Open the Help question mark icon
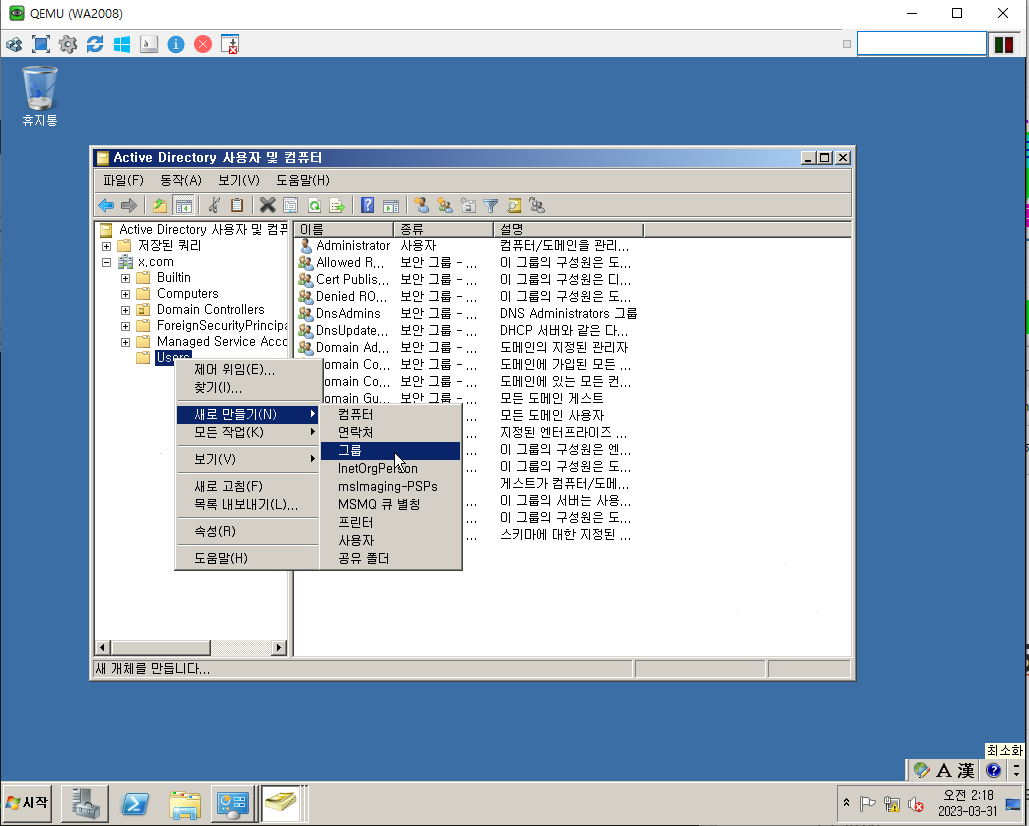Viewport: 1029px width, 826px height. (368, 205)
